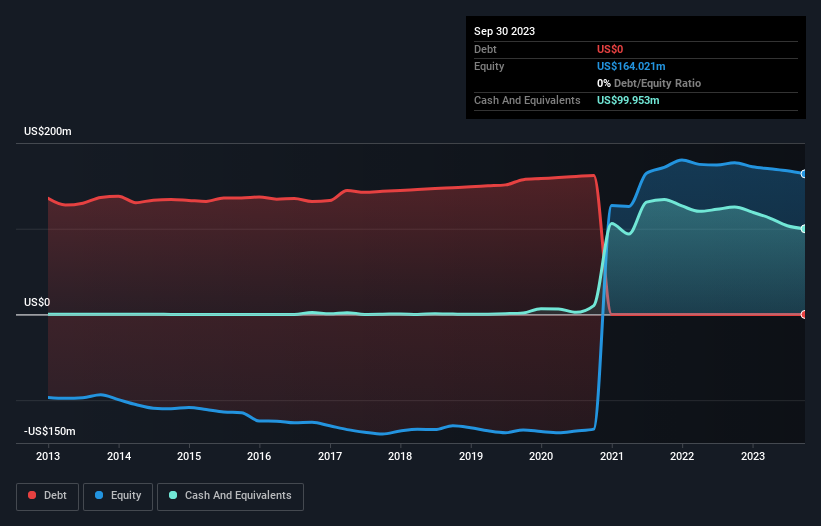
Task: Click the 2019 x-axis label
Action: [x=471, y=456]
